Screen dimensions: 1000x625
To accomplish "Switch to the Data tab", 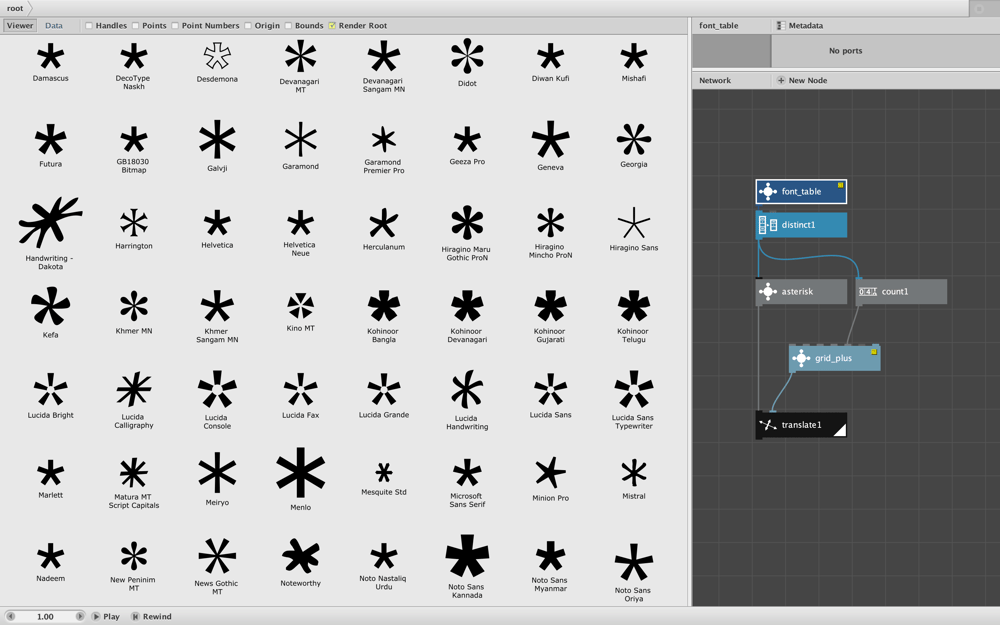I will [54, 26].
